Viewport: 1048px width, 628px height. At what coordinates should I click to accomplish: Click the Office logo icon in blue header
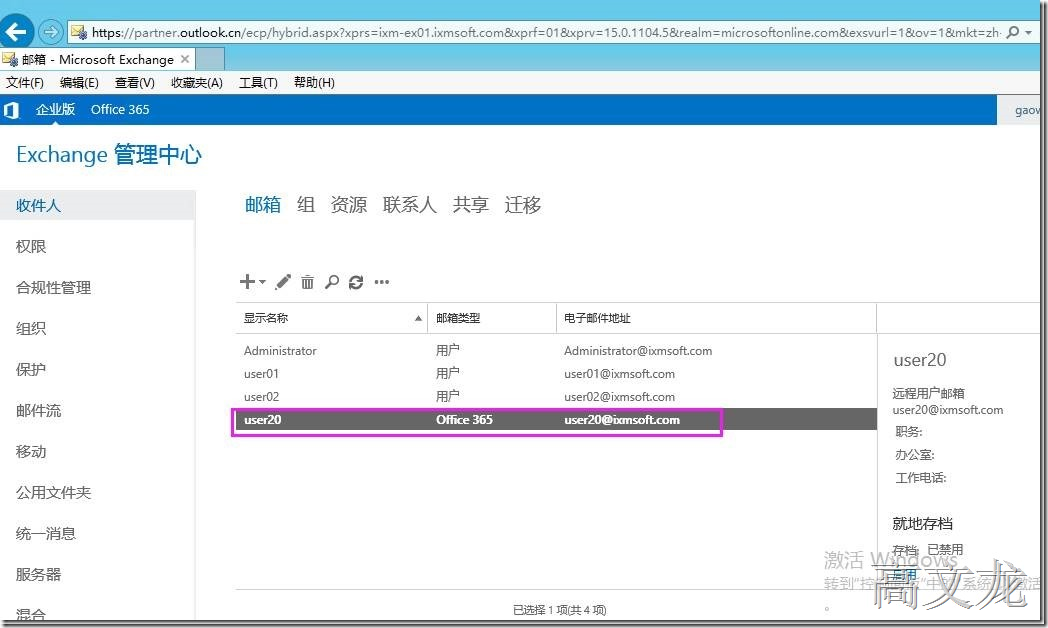click(x=11, y=110)
